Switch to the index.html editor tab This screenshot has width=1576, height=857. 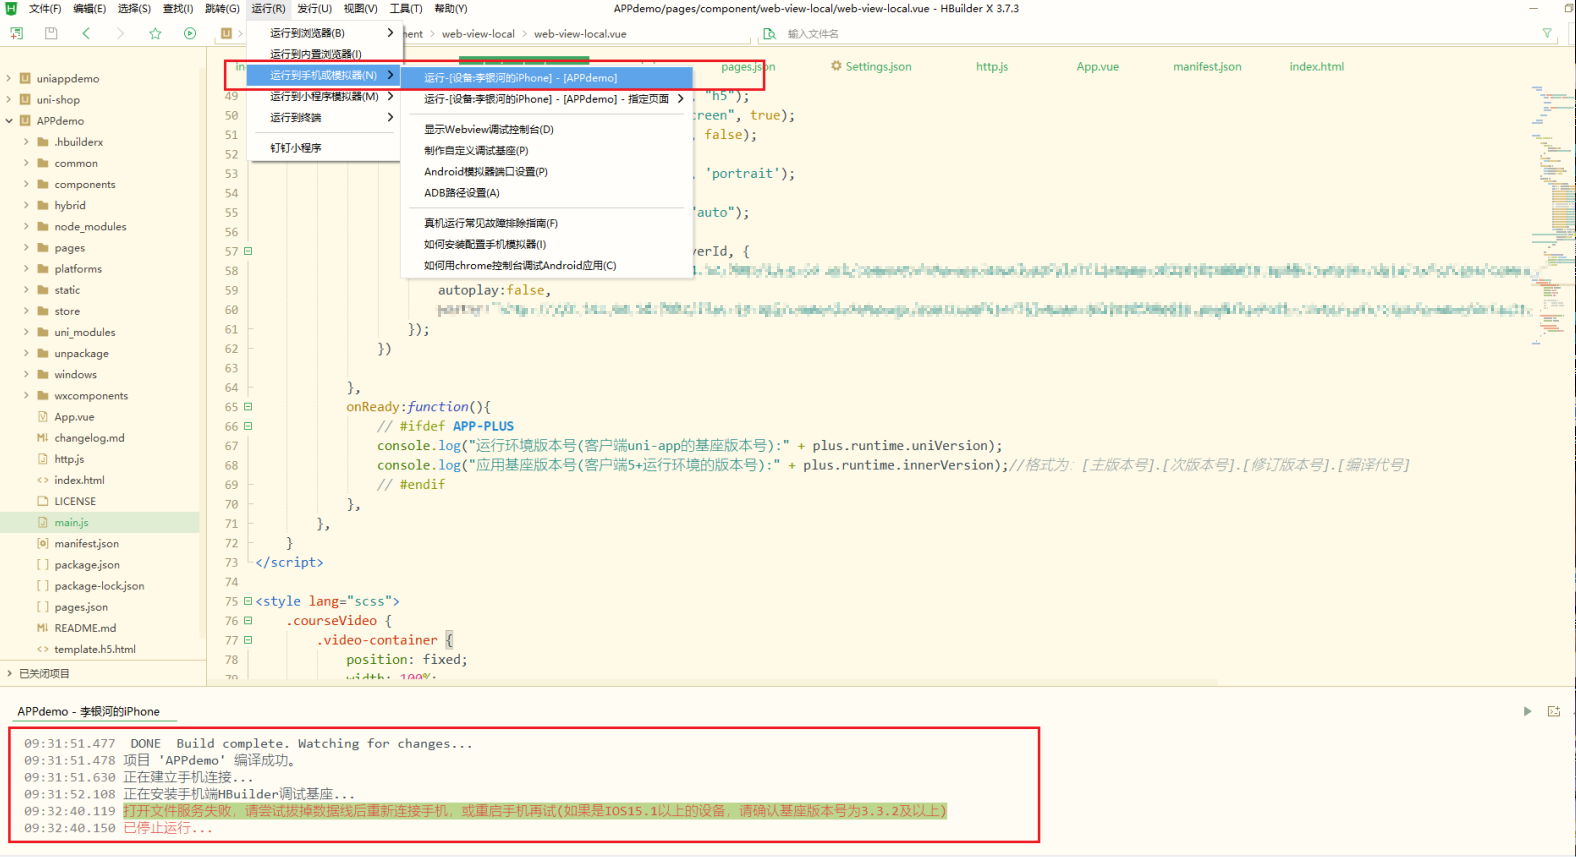[1316, 67]
